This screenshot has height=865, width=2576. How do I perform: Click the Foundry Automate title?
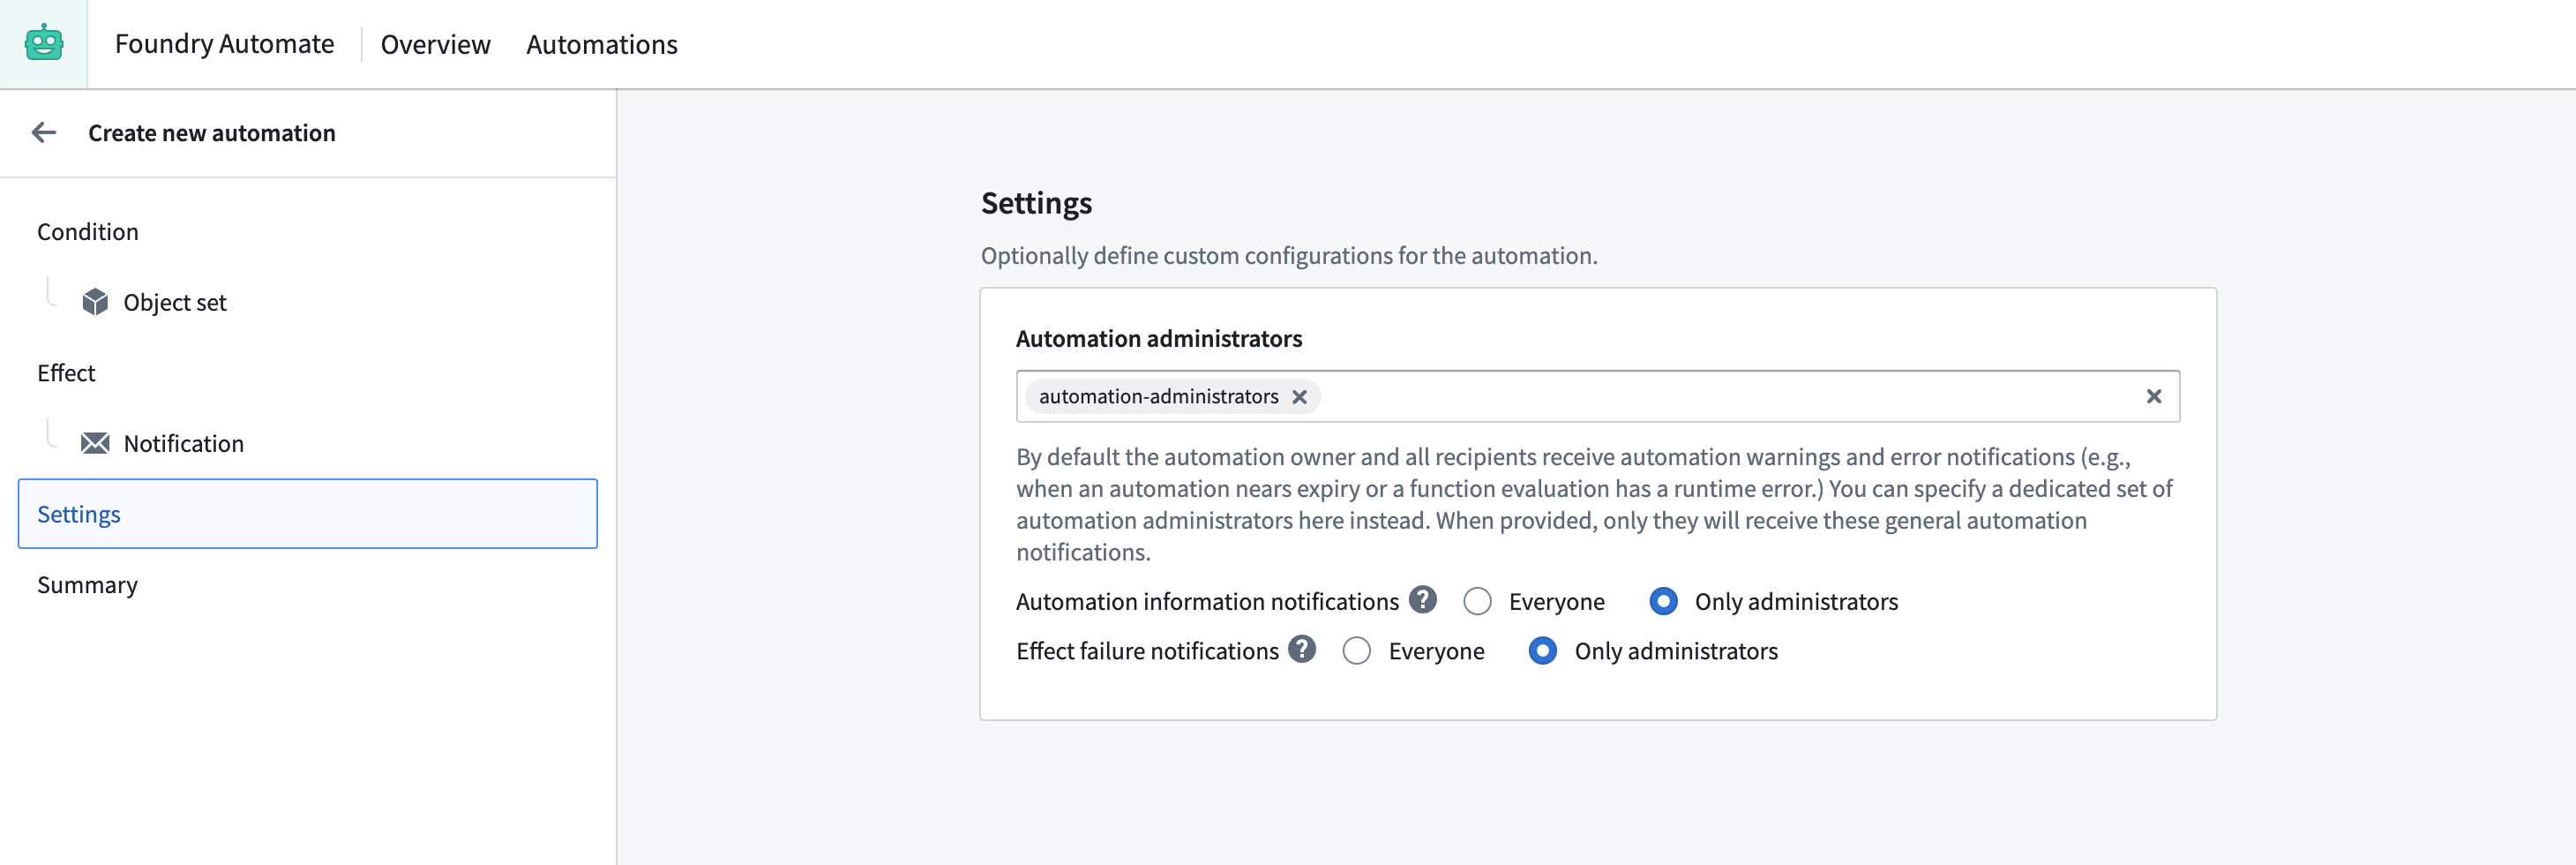coord(224,44)
